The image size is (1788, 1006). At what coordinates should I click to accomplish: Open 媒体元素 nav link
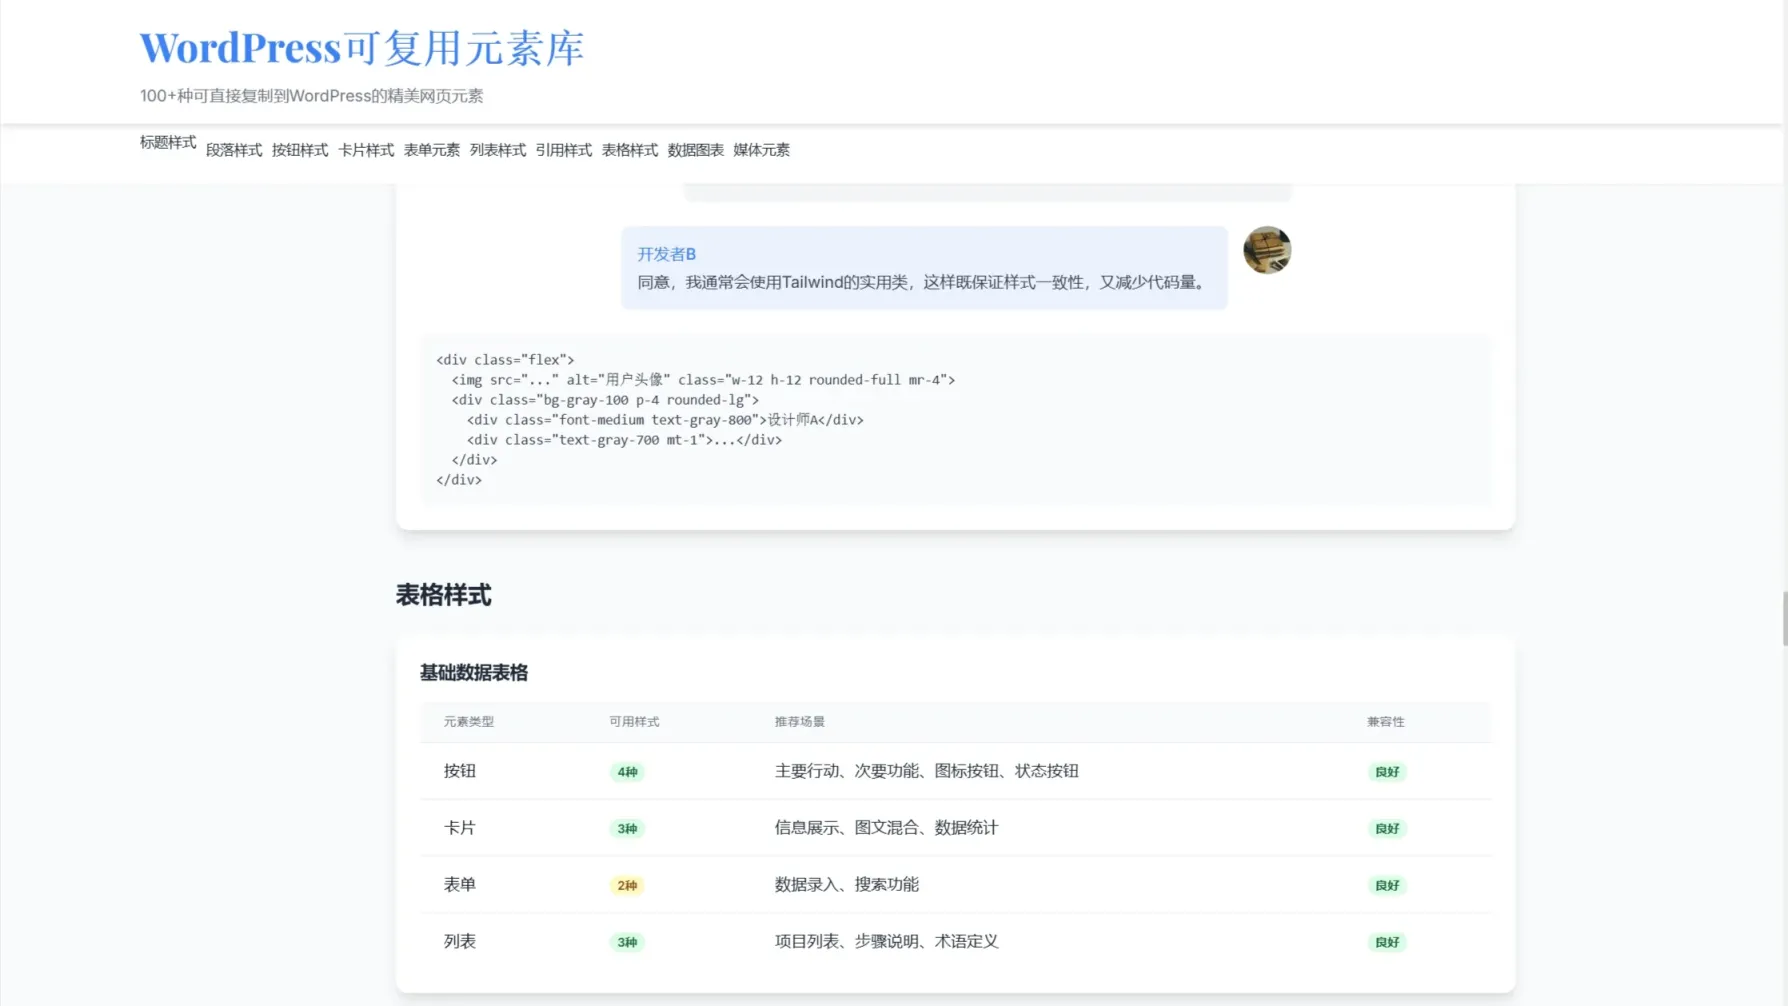(762, 150)
